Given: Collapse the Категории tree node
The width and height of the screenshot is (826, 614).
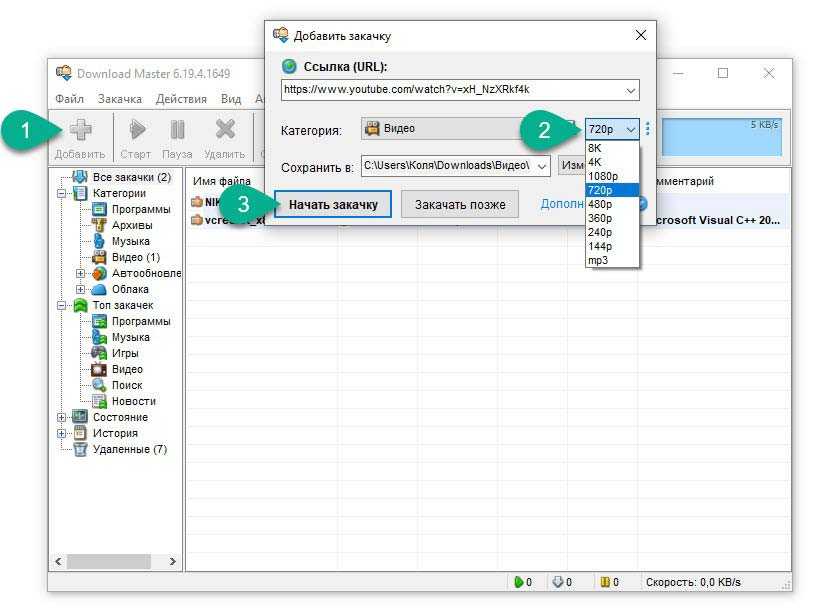Looking at the screenshot, I should 62,193.
